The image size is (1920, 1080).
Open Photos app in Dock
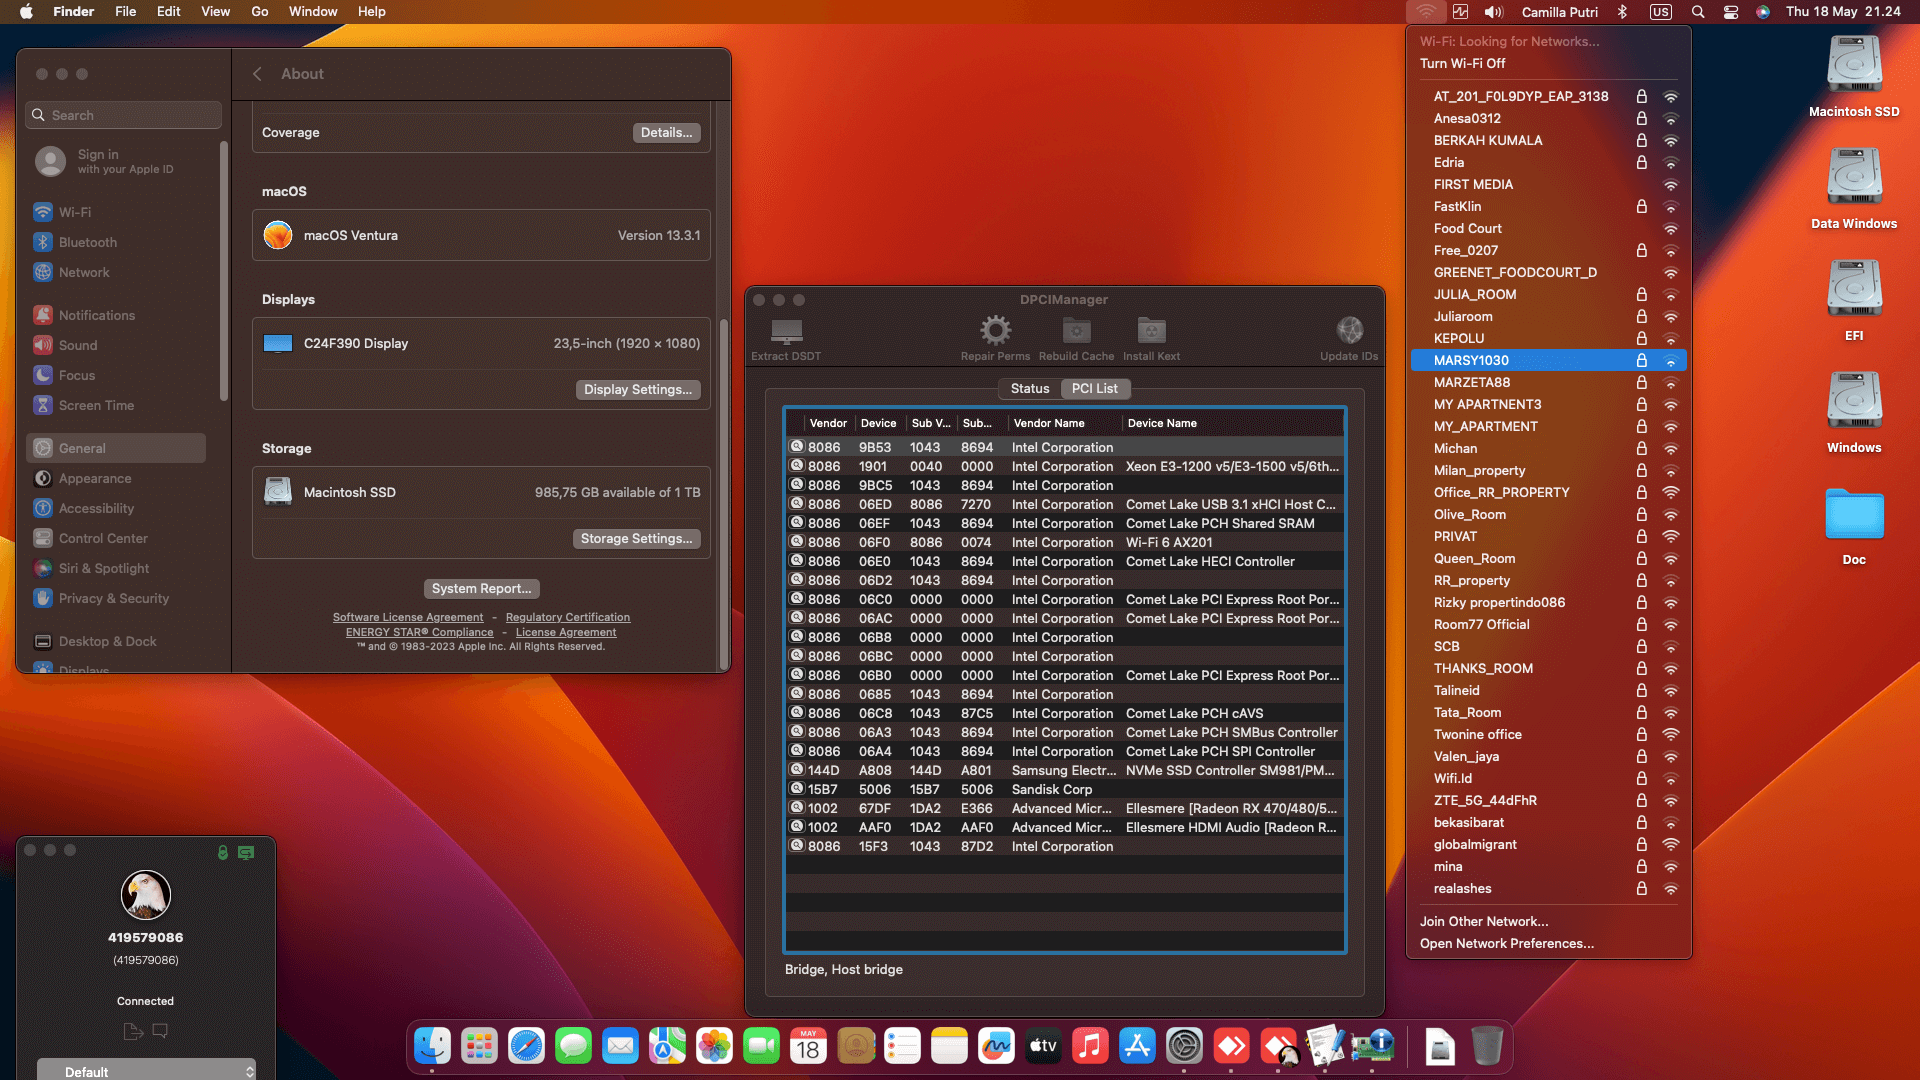pyautogui.click(x=714, y=1047)
